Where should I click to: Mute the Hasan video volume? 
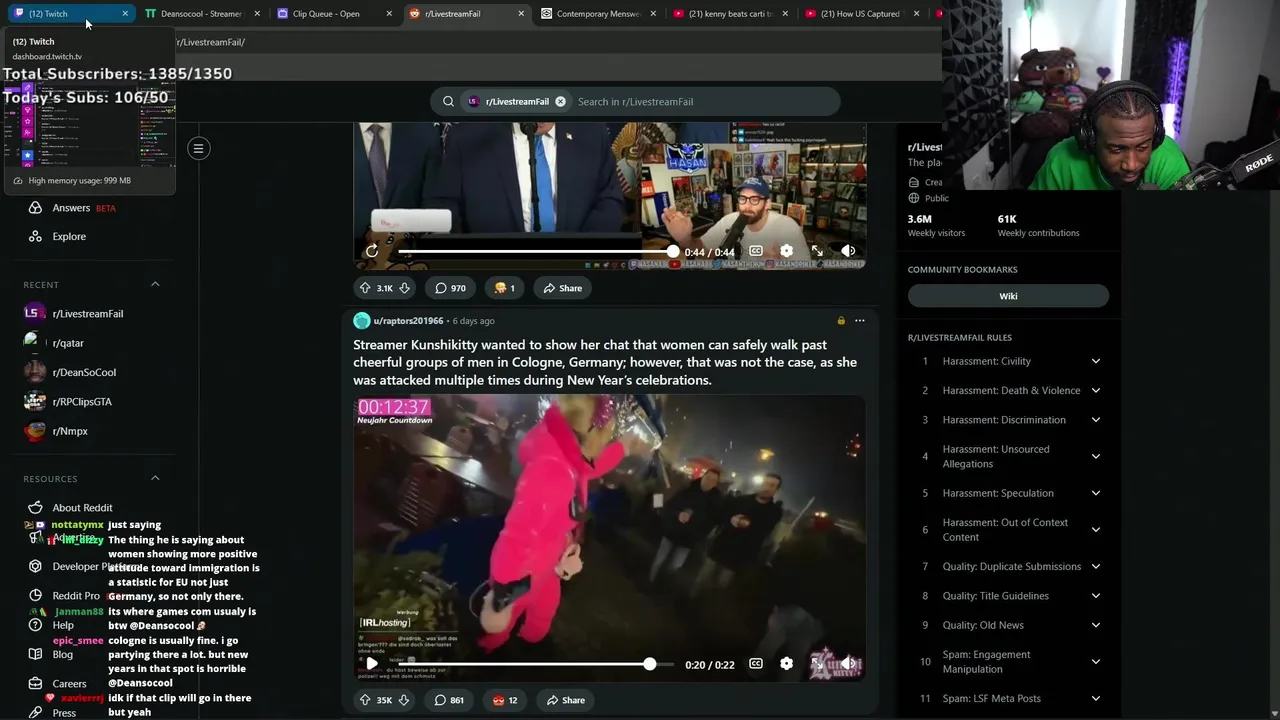848,251
